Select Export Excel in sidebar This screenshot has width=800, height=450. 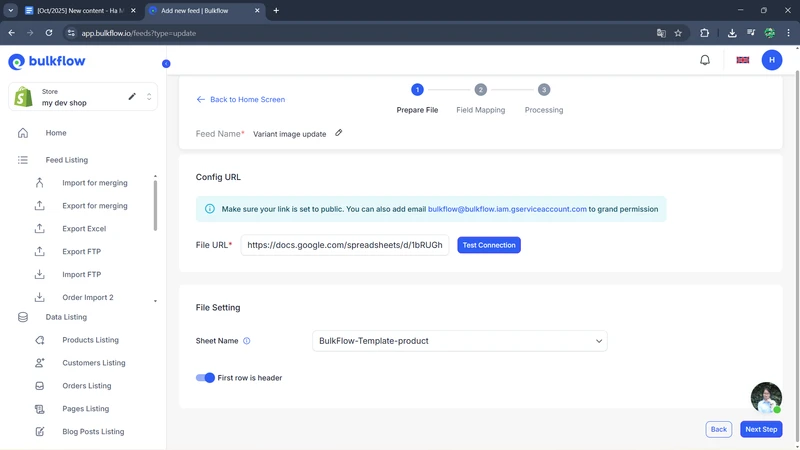pos(84,229)
